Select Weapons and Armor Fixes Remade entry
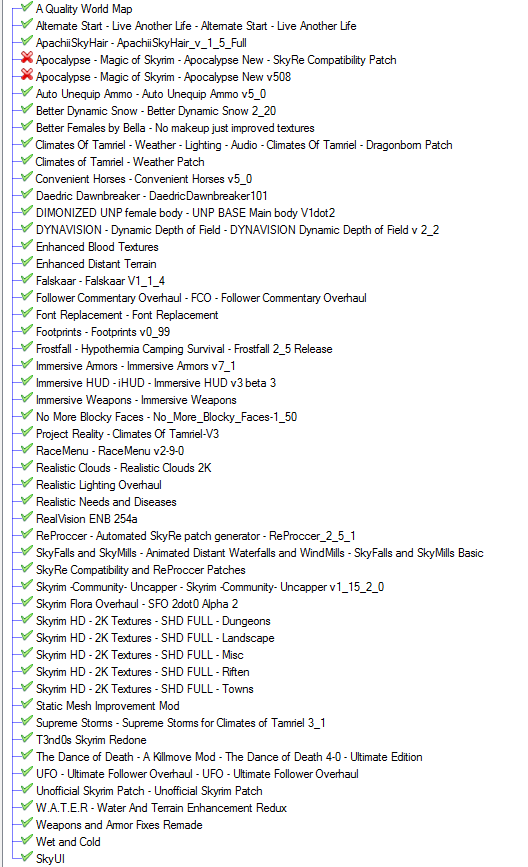This screenshot has height=867, width=528. (x=119, y=825)
